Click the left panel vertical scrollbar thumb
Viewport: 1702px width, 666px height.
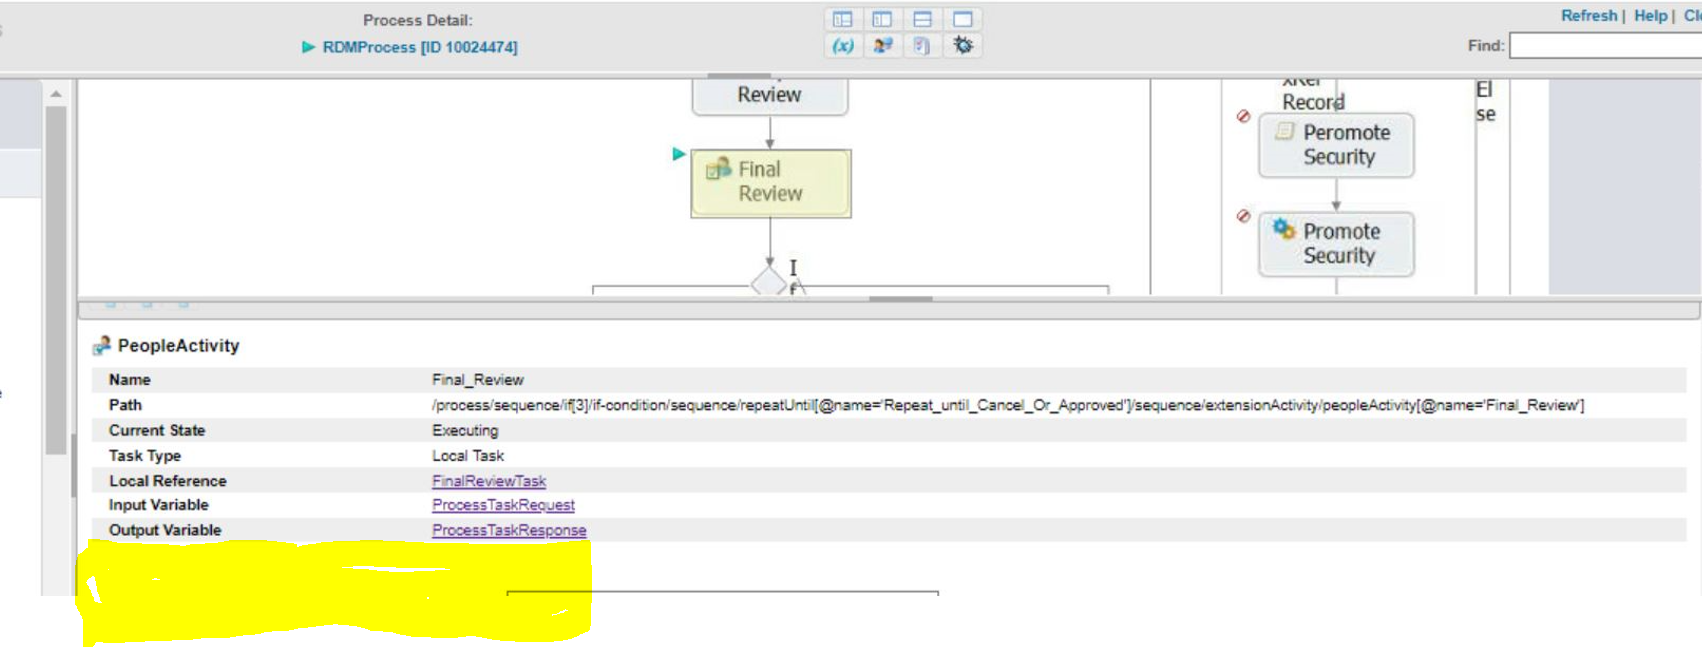click(x=56, y=280)
